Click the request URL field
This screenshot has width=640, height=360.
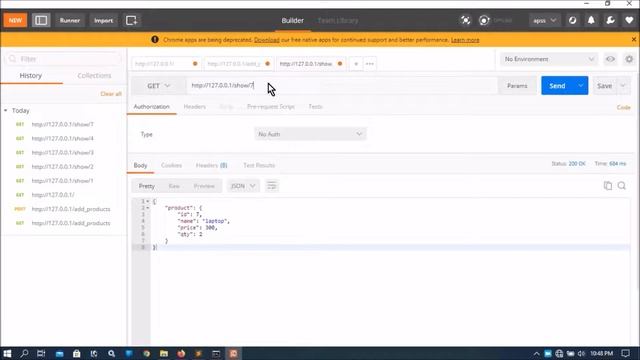tap(342, 85)
